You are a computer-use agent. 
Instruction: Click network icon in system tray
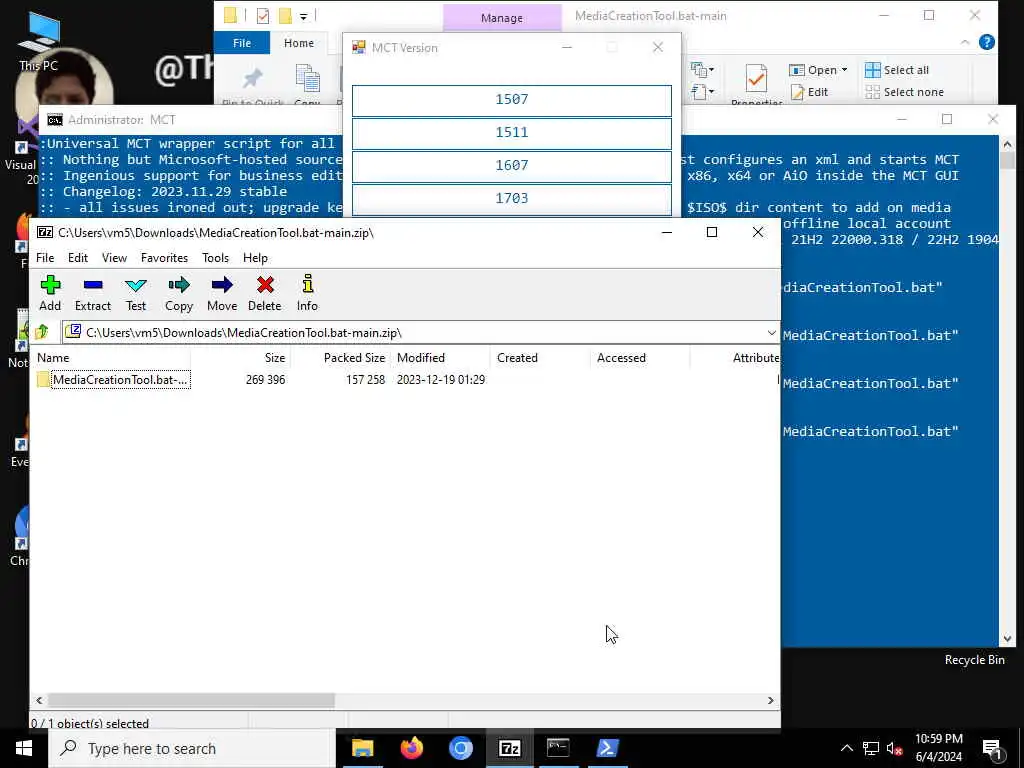coord(871,748)
